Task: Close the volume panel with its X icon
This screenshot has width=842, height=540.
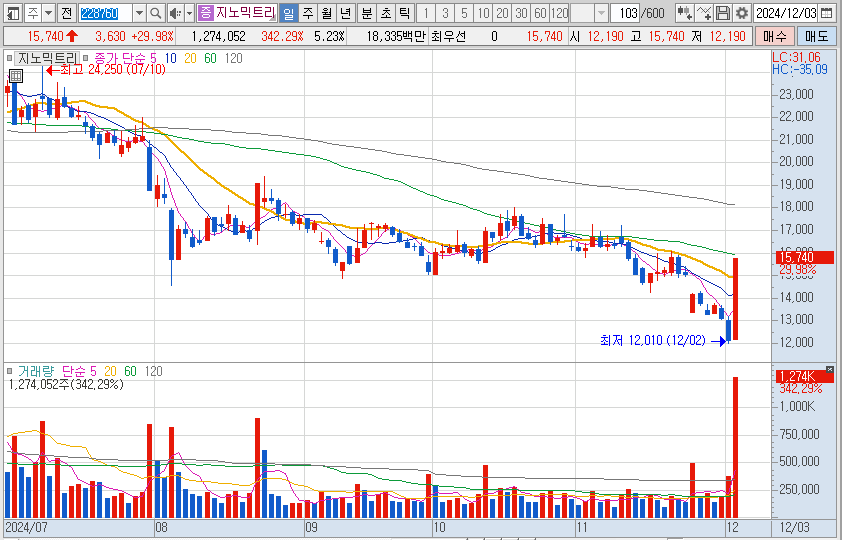Action: [830, 369]
